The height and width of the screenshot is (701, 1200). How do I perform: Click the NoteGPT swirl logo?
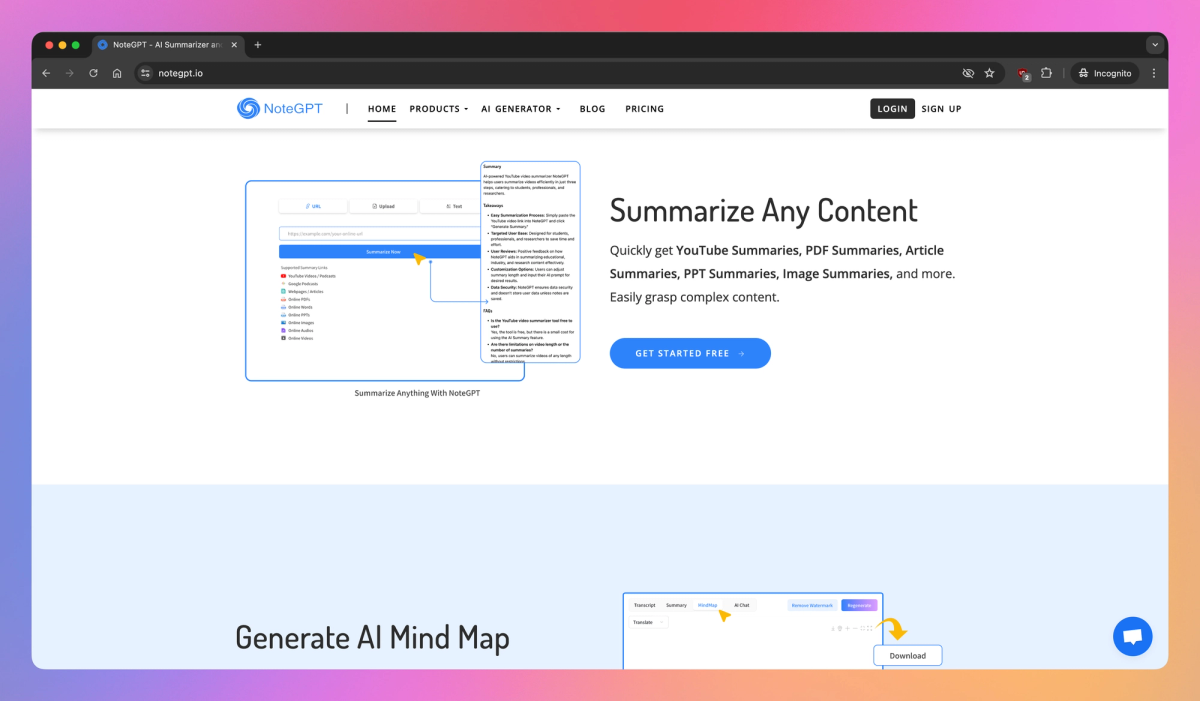248,108
